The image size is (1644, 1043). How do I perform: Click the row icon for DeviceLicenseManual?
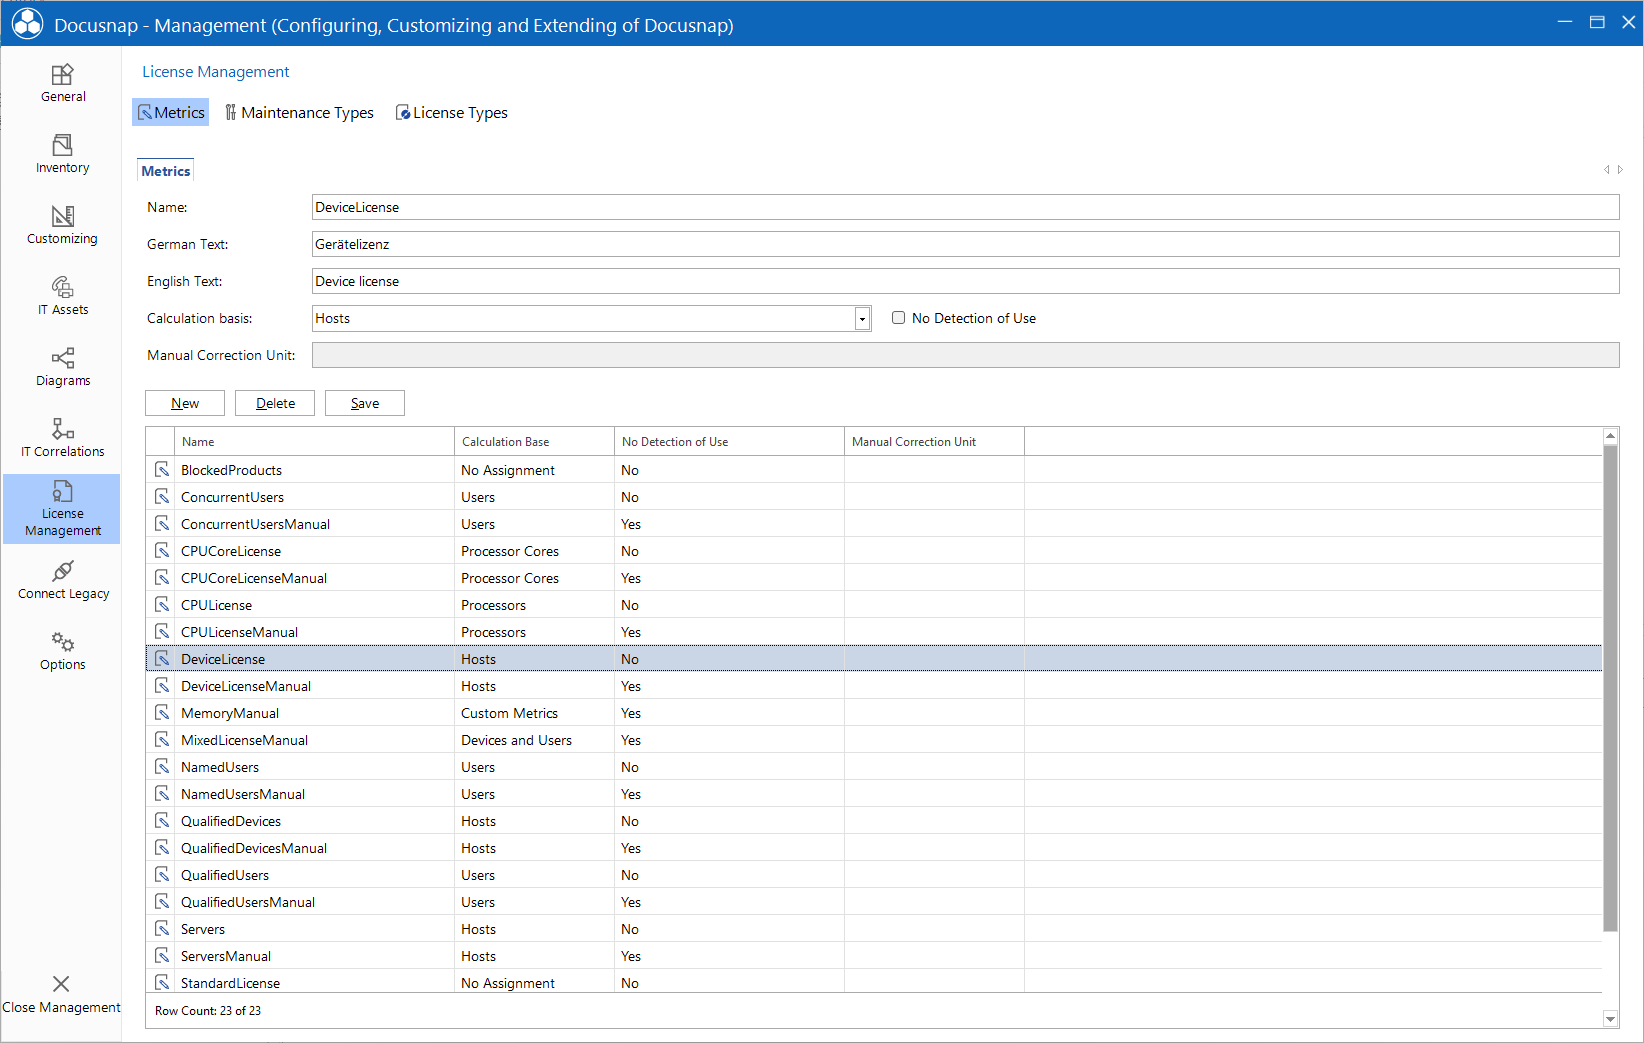[x=162, y=685]
